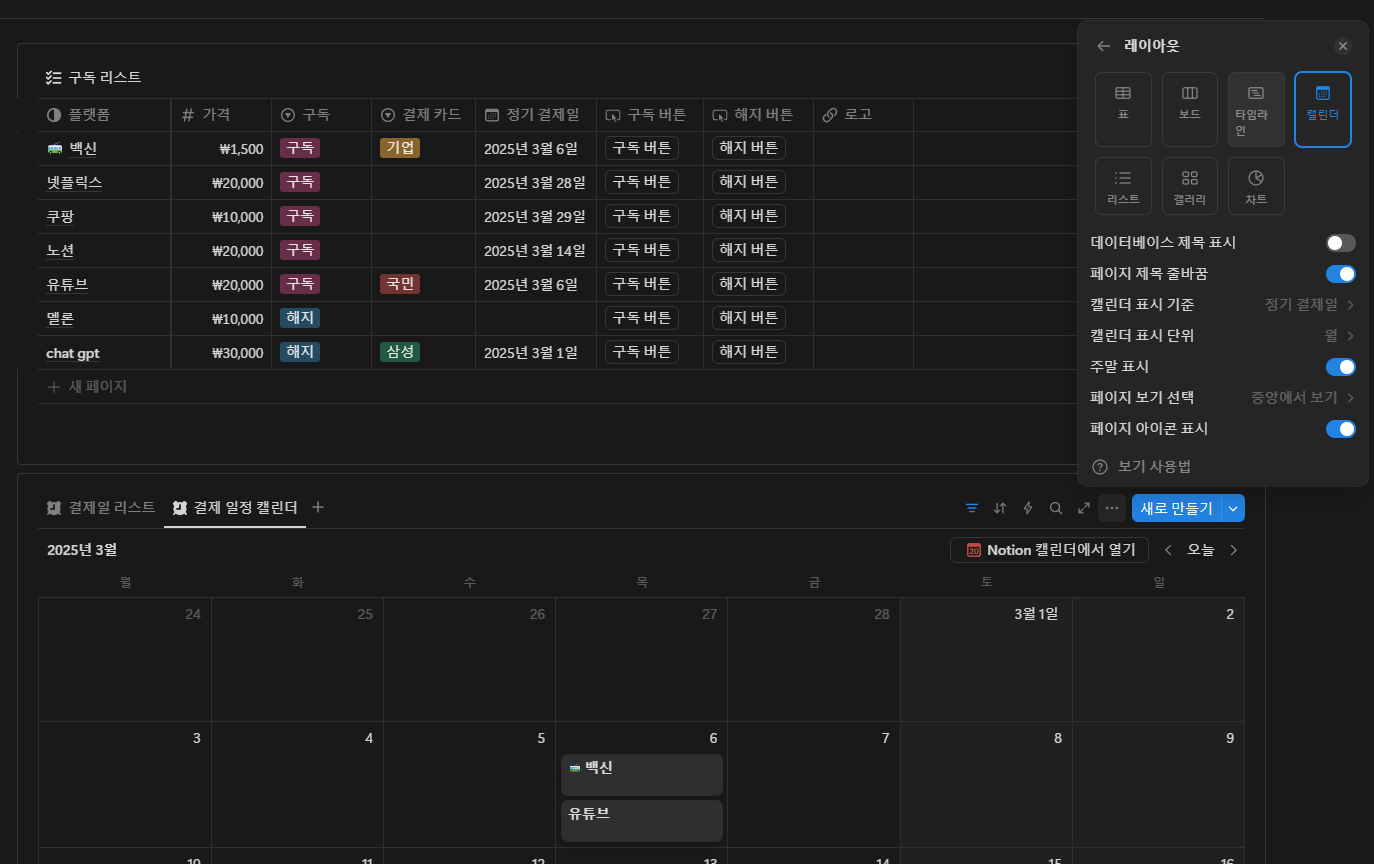Open 캘린더 표시 단위 setting

(1222, 336)
